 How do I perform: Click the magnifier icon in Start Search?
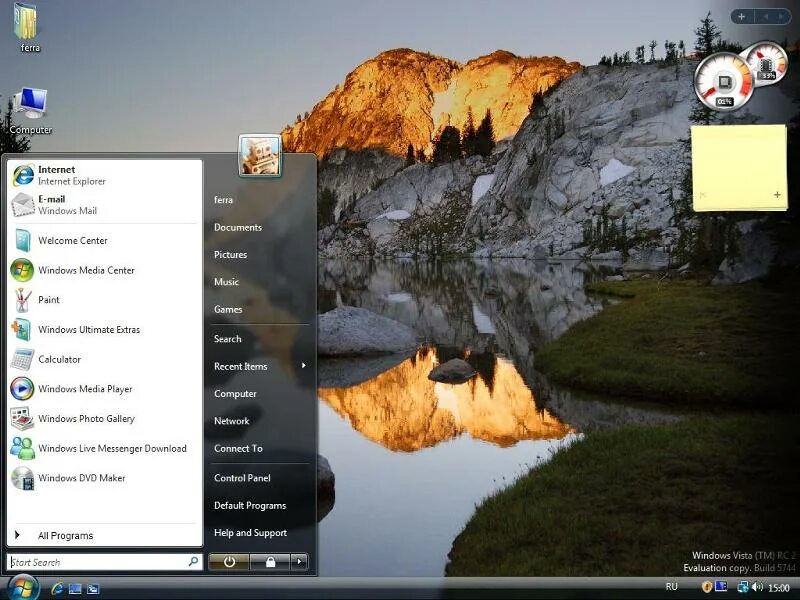[x=193, y=562]
